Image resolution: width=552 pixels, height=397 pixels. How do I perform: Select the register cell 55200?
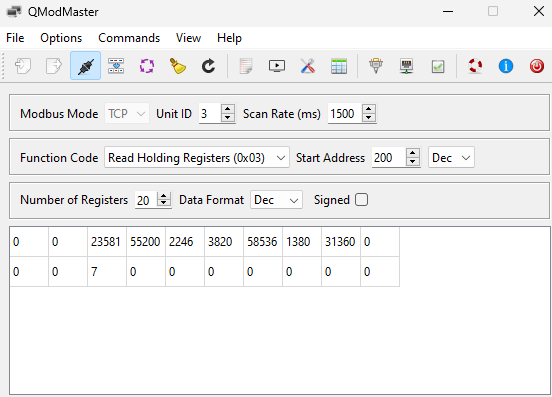point(146,242)
